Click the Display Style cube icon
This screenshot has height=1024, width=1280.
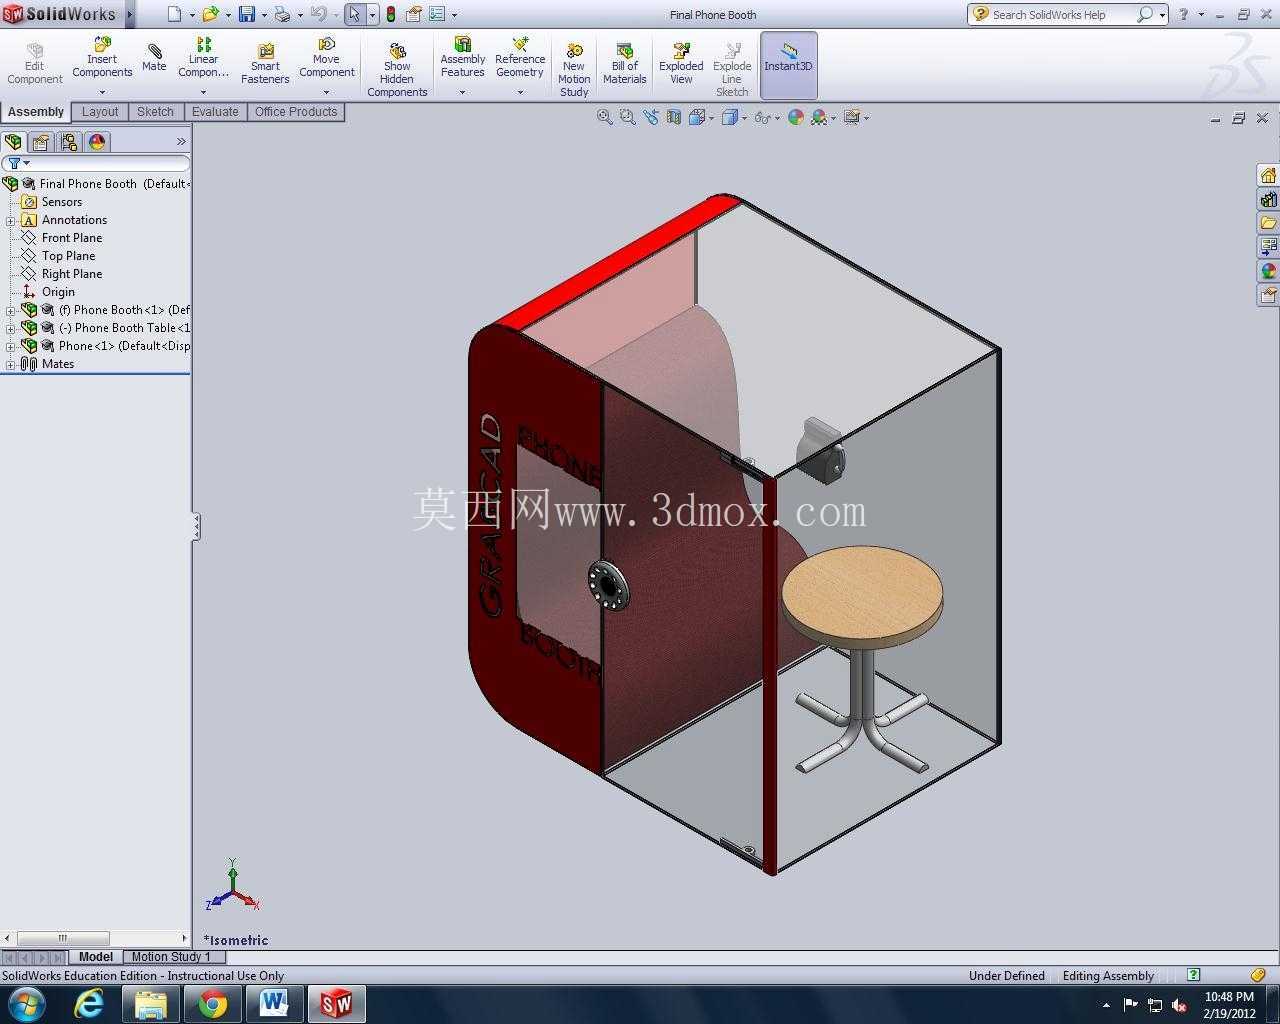tap(730, 117)
